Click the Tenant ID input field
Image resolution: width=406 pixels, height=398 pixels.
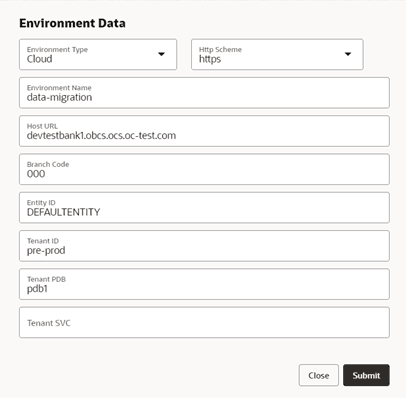pos(204,246)
